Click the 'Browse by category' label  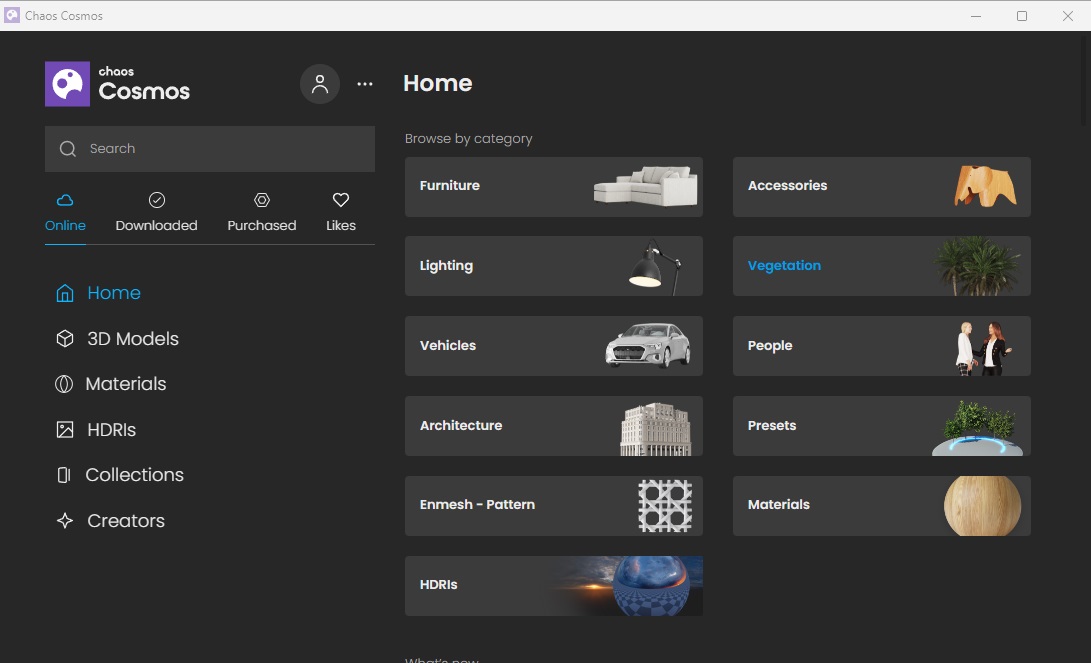(x=469, y=138)
